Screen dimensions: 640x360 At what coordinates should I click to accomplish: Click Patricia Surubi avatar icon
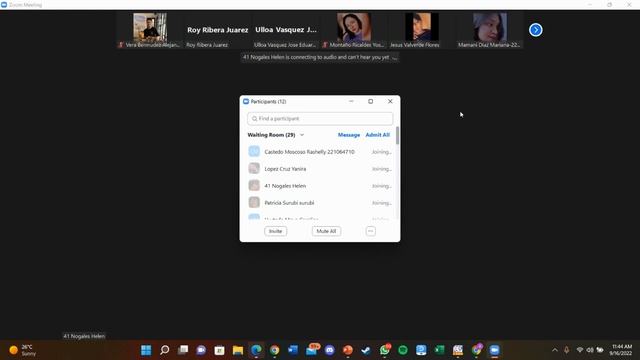coord(254,202)
